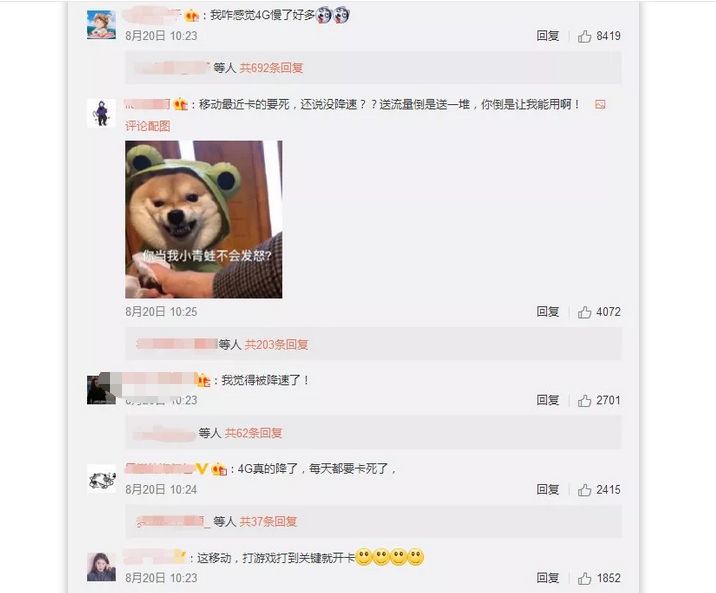Click thumbs-up icon next to 2701
This screenshot has width=716, height=593.
[x=584, y=401]
